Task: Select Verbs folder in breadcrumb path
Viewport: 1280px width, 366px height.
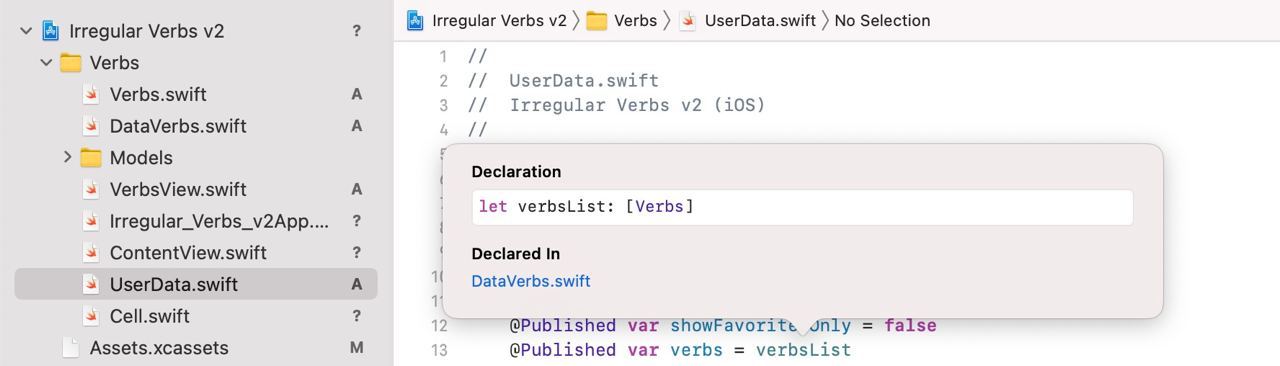Action: pyautogui.click(x=635, y=20)
